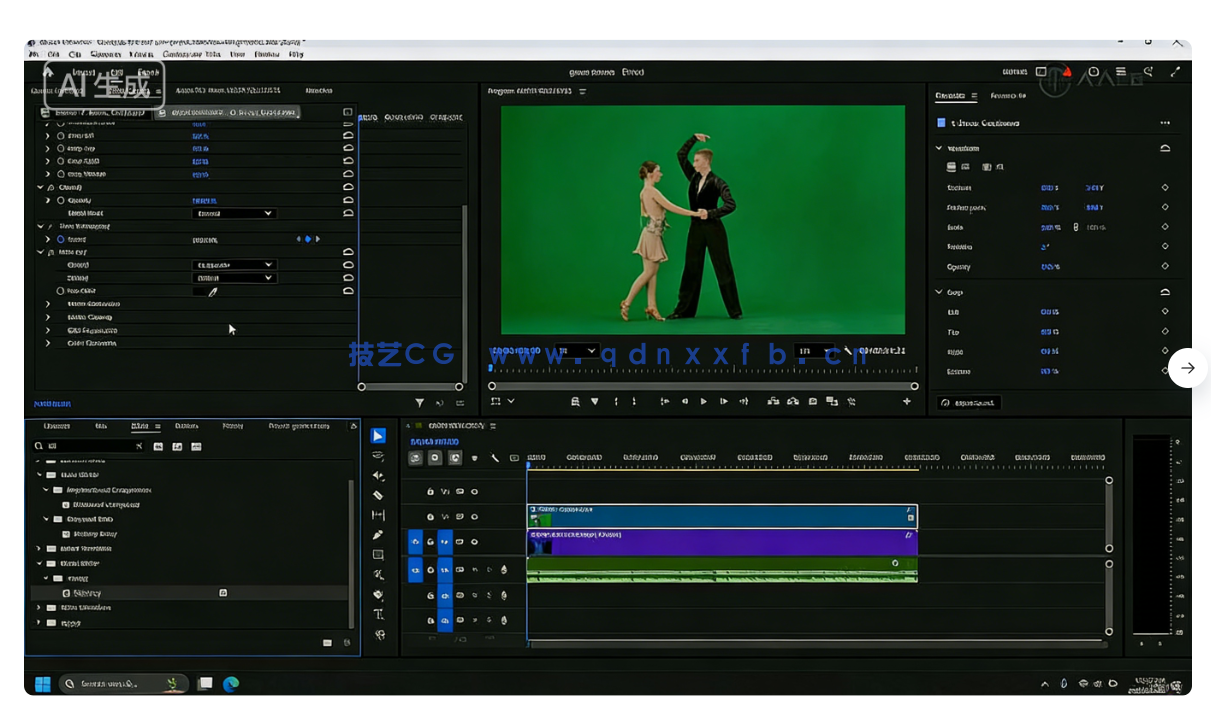The height and width of the screenshot is (710, 1211).
Task: Toggle the track lock on track V1
Action: click(x=430, y=541)
